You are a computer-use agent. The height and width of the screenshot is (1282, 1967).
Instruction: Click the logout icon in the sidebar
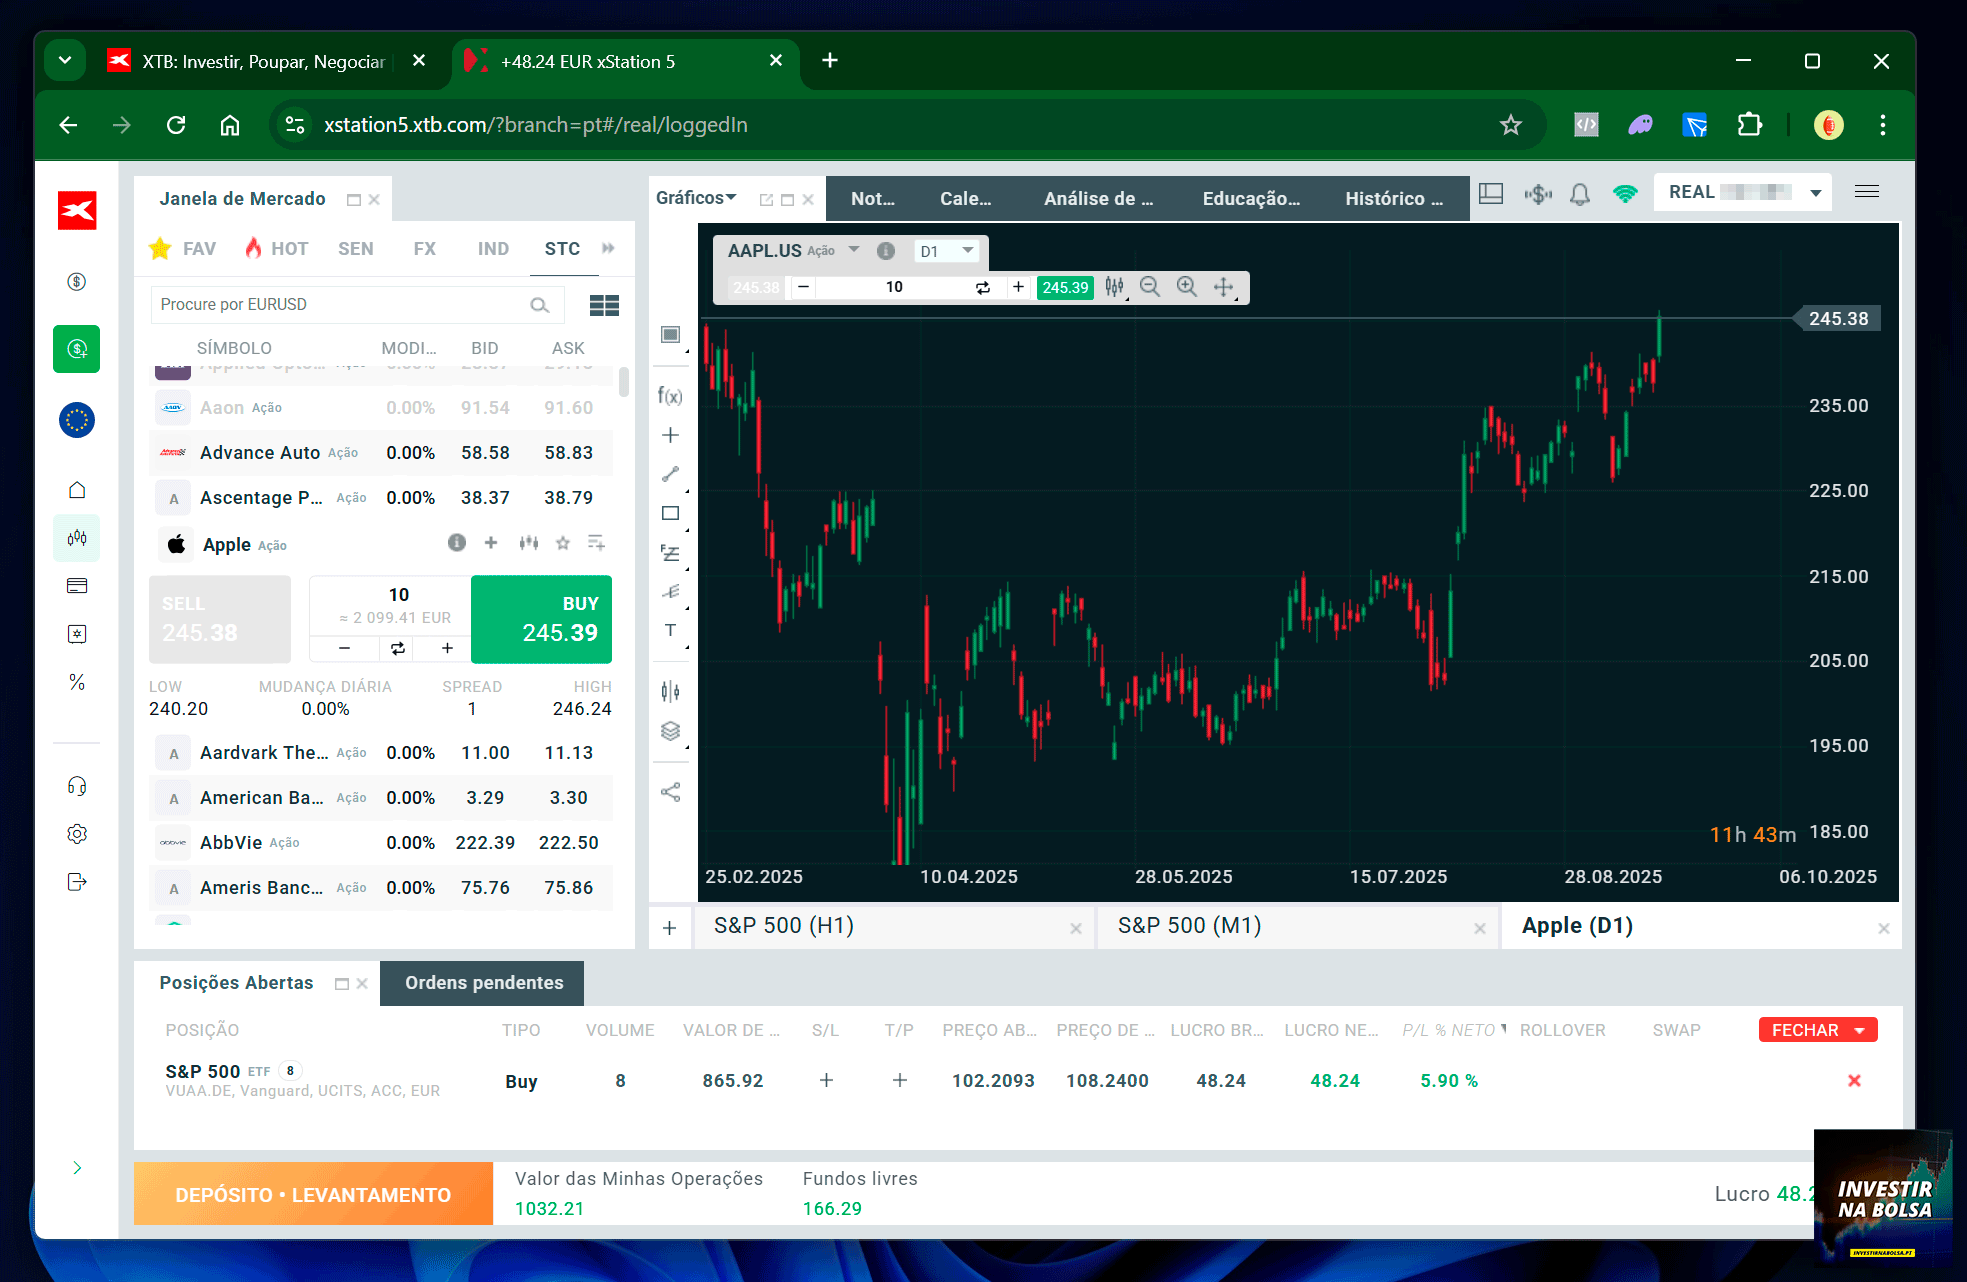click(77, 882)
